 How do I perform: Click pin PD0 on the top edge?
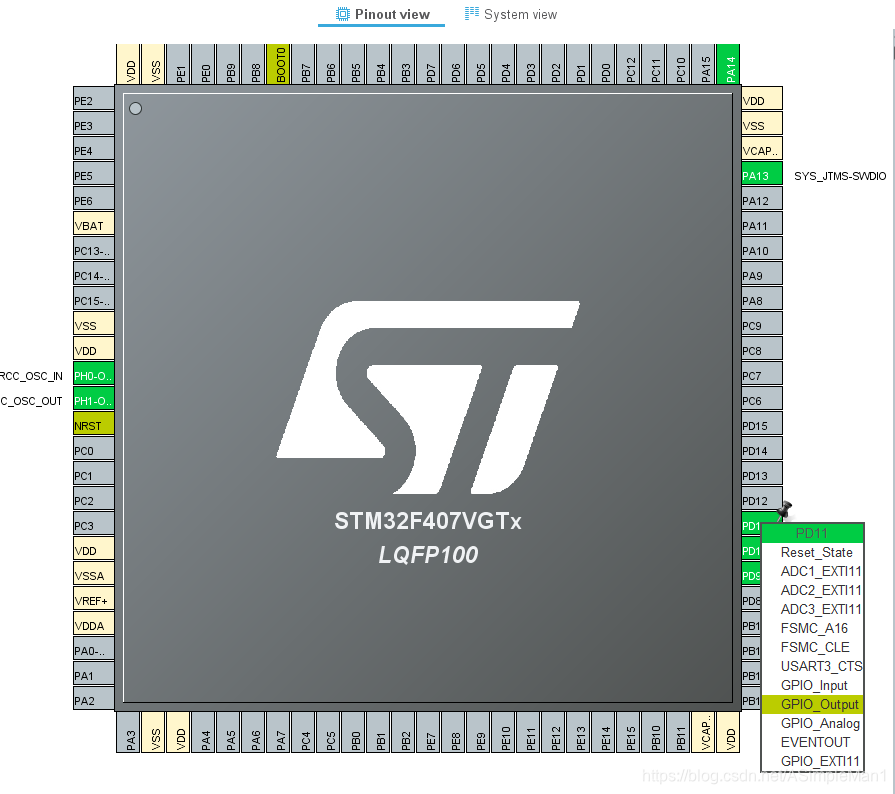click(603, 64)
